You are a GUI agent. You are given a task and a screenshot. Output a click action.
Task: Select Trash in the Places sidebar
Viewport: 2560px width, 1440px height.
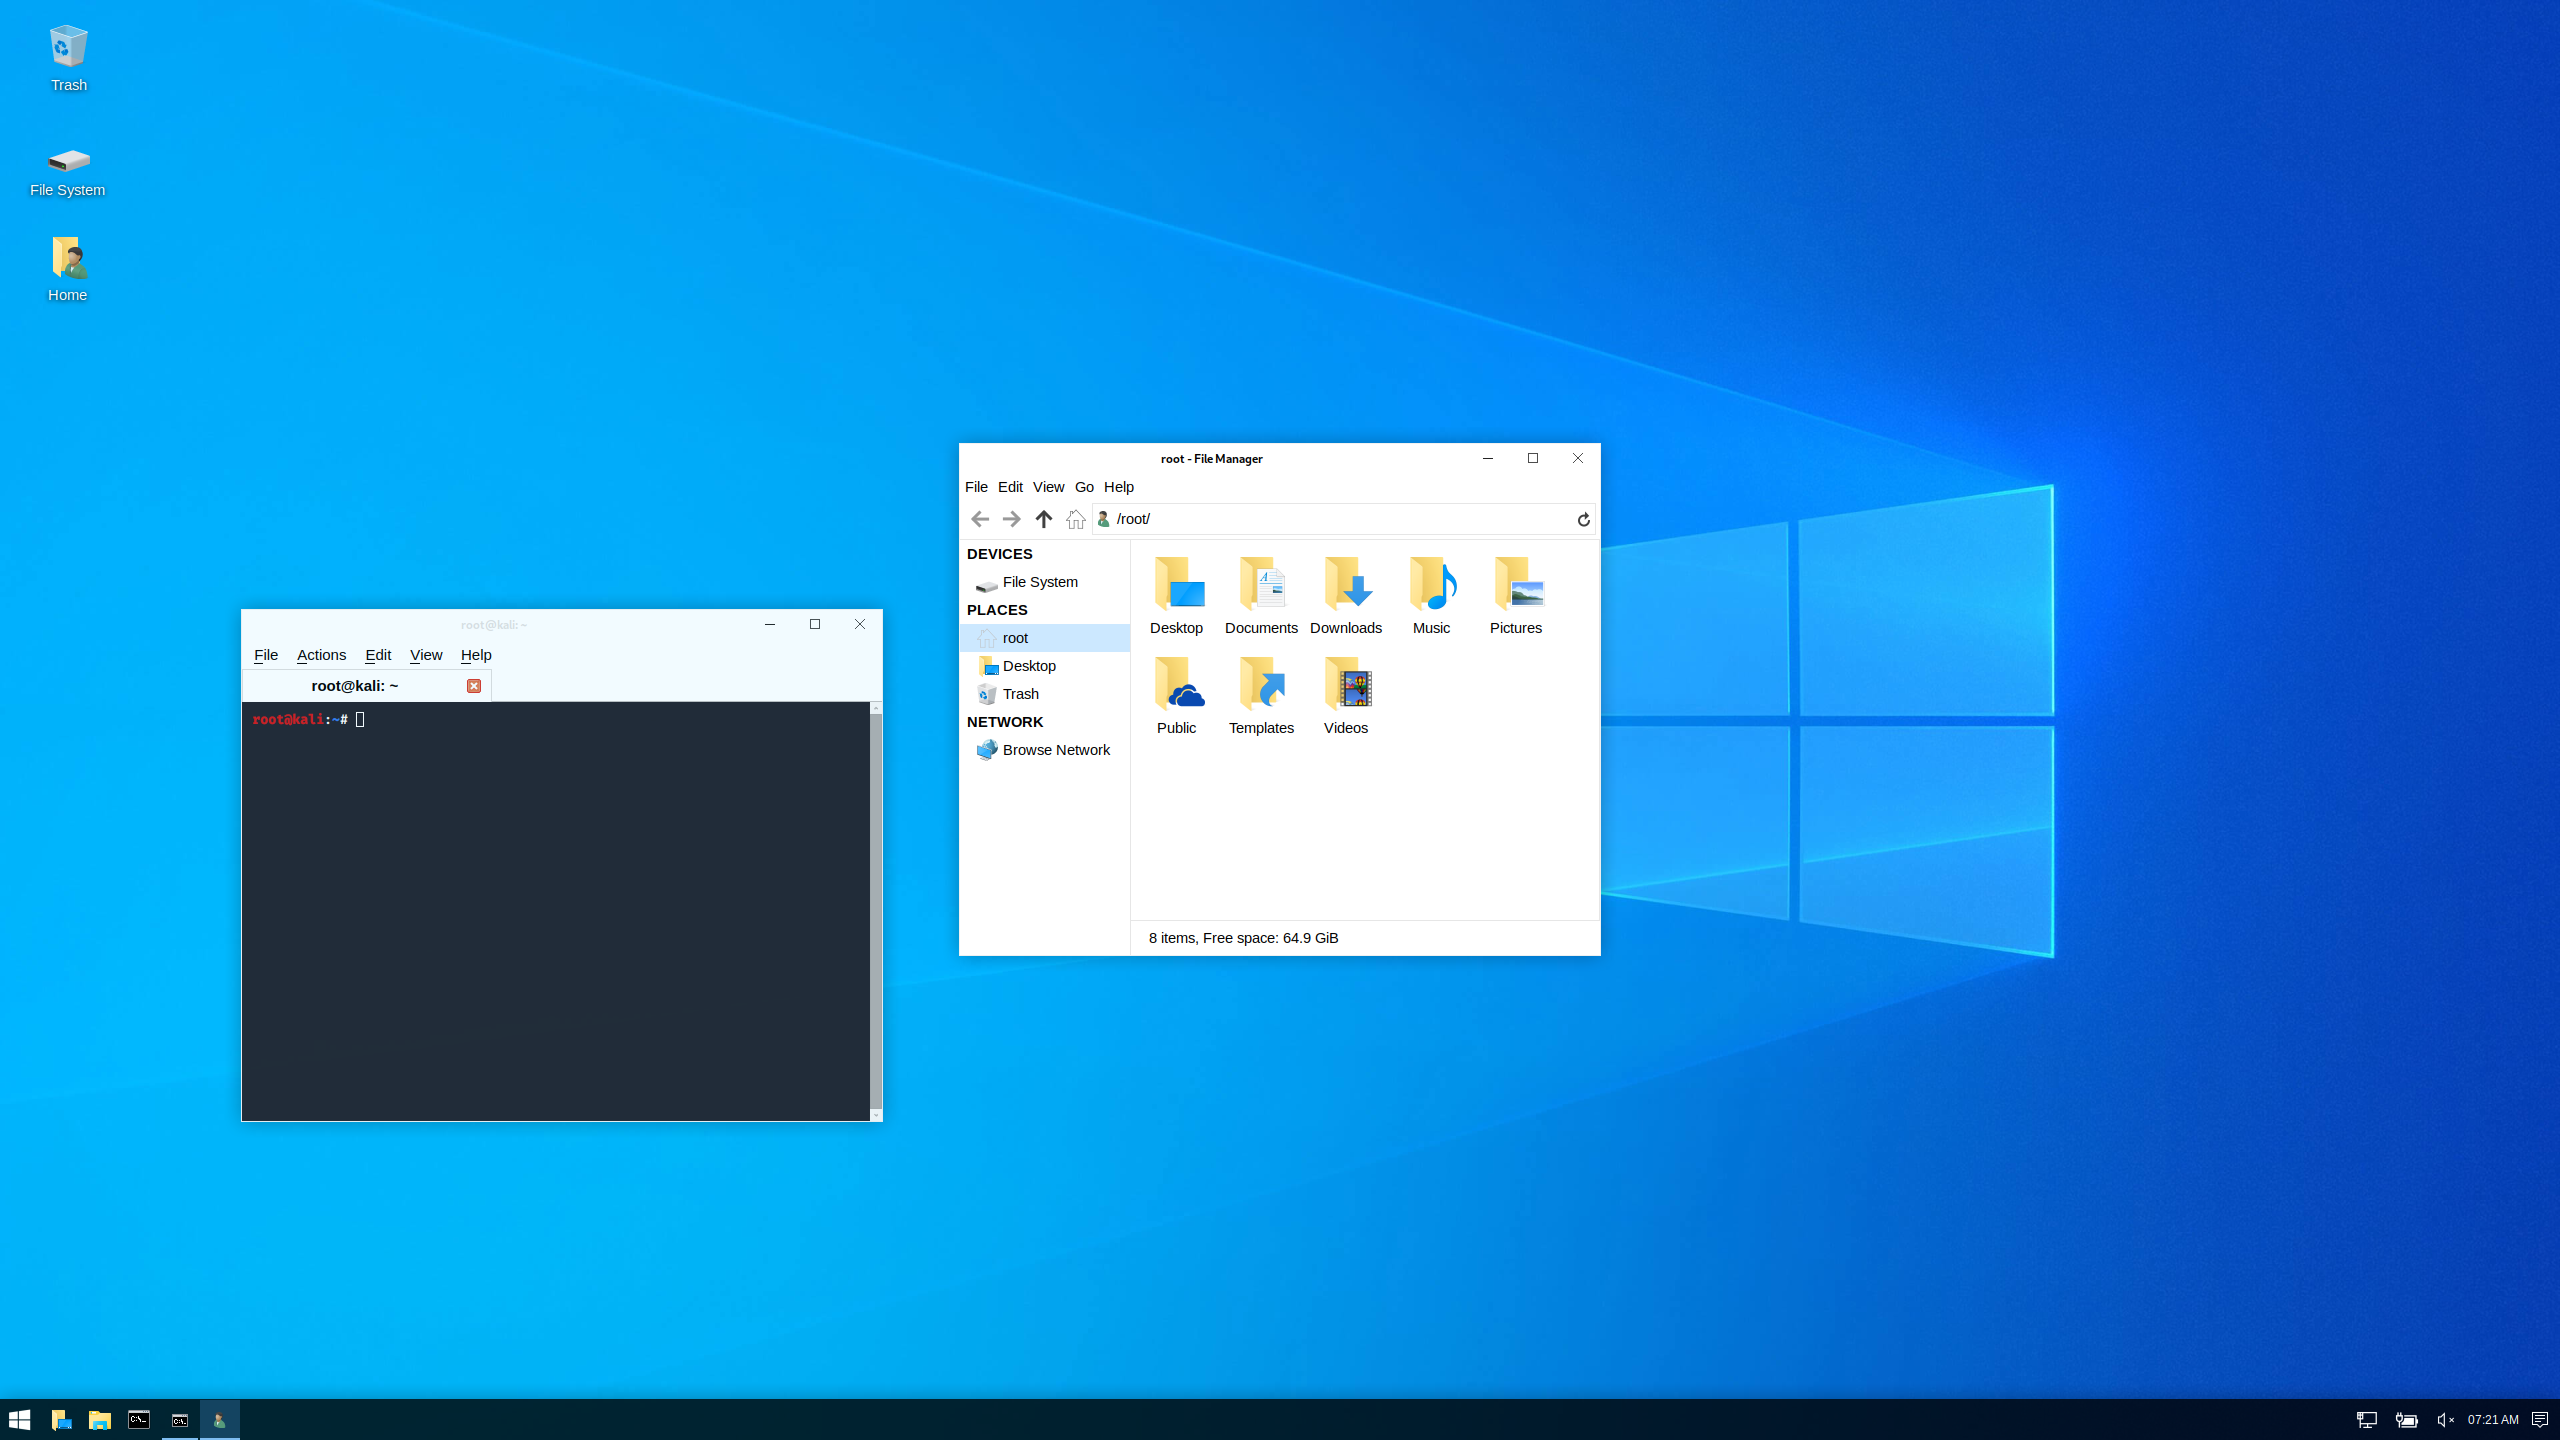point(1020,693)
